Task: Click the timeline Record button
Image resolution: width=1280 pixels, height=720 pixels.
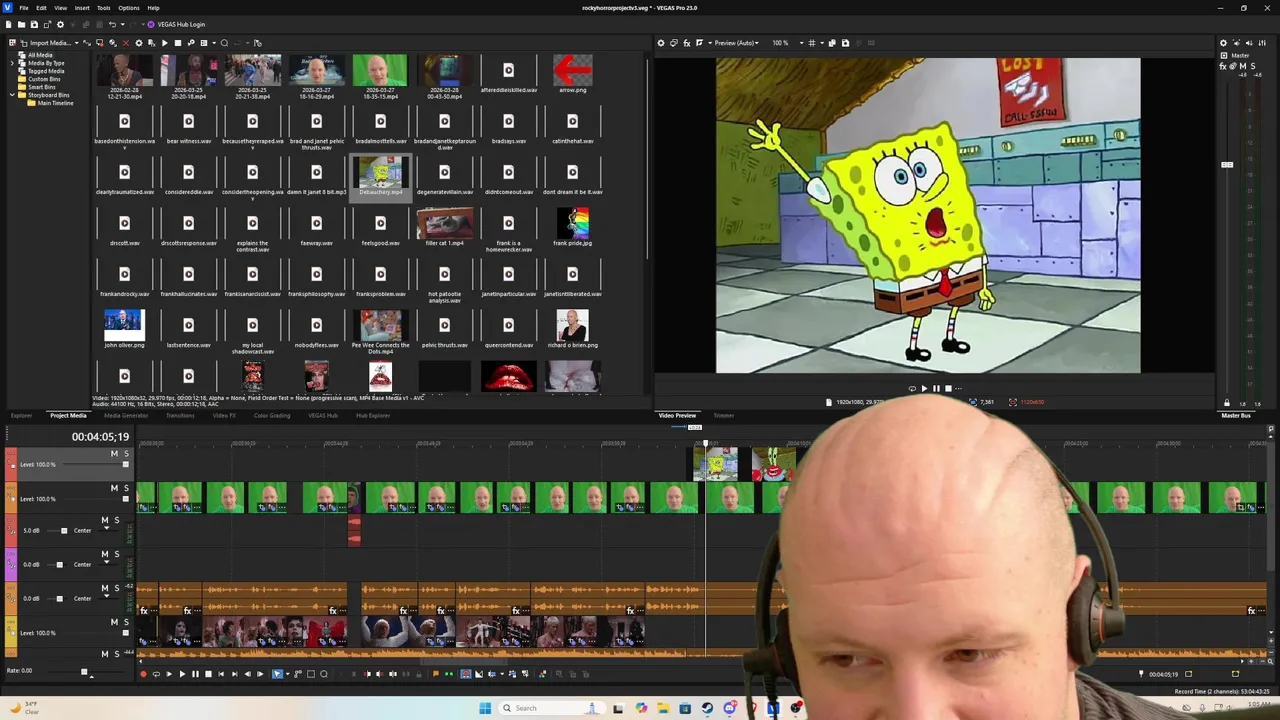Action: pyautogui.click(x=143, y=674)
